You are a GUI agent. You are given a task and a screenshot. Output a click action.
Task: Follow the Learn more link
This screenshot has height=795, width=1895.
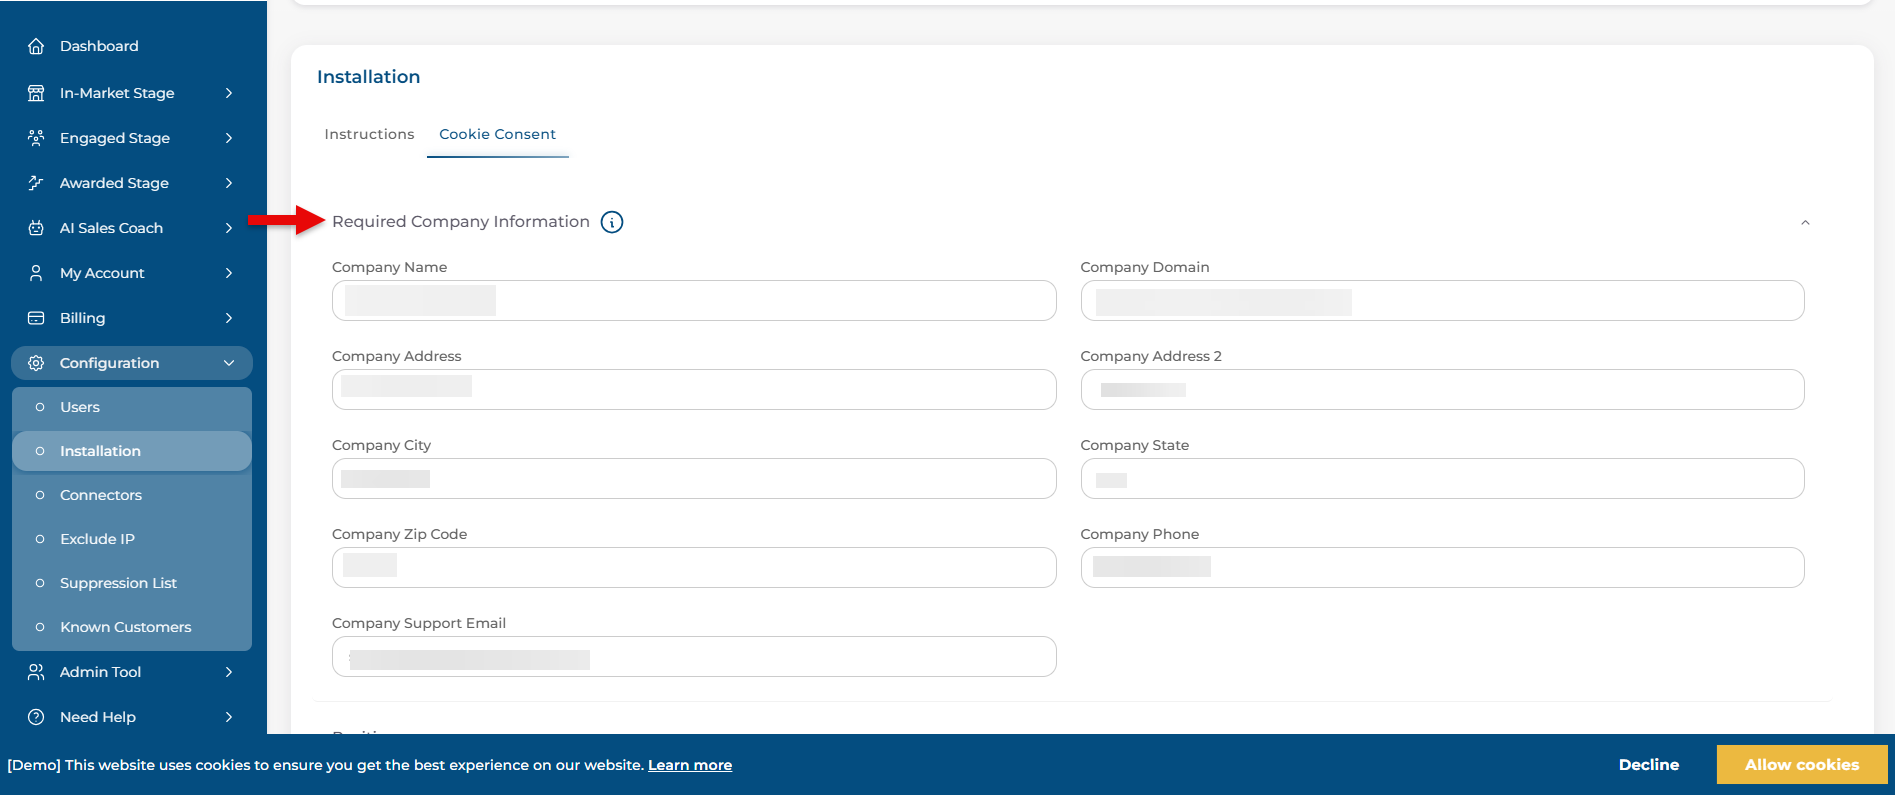(690, 765)
